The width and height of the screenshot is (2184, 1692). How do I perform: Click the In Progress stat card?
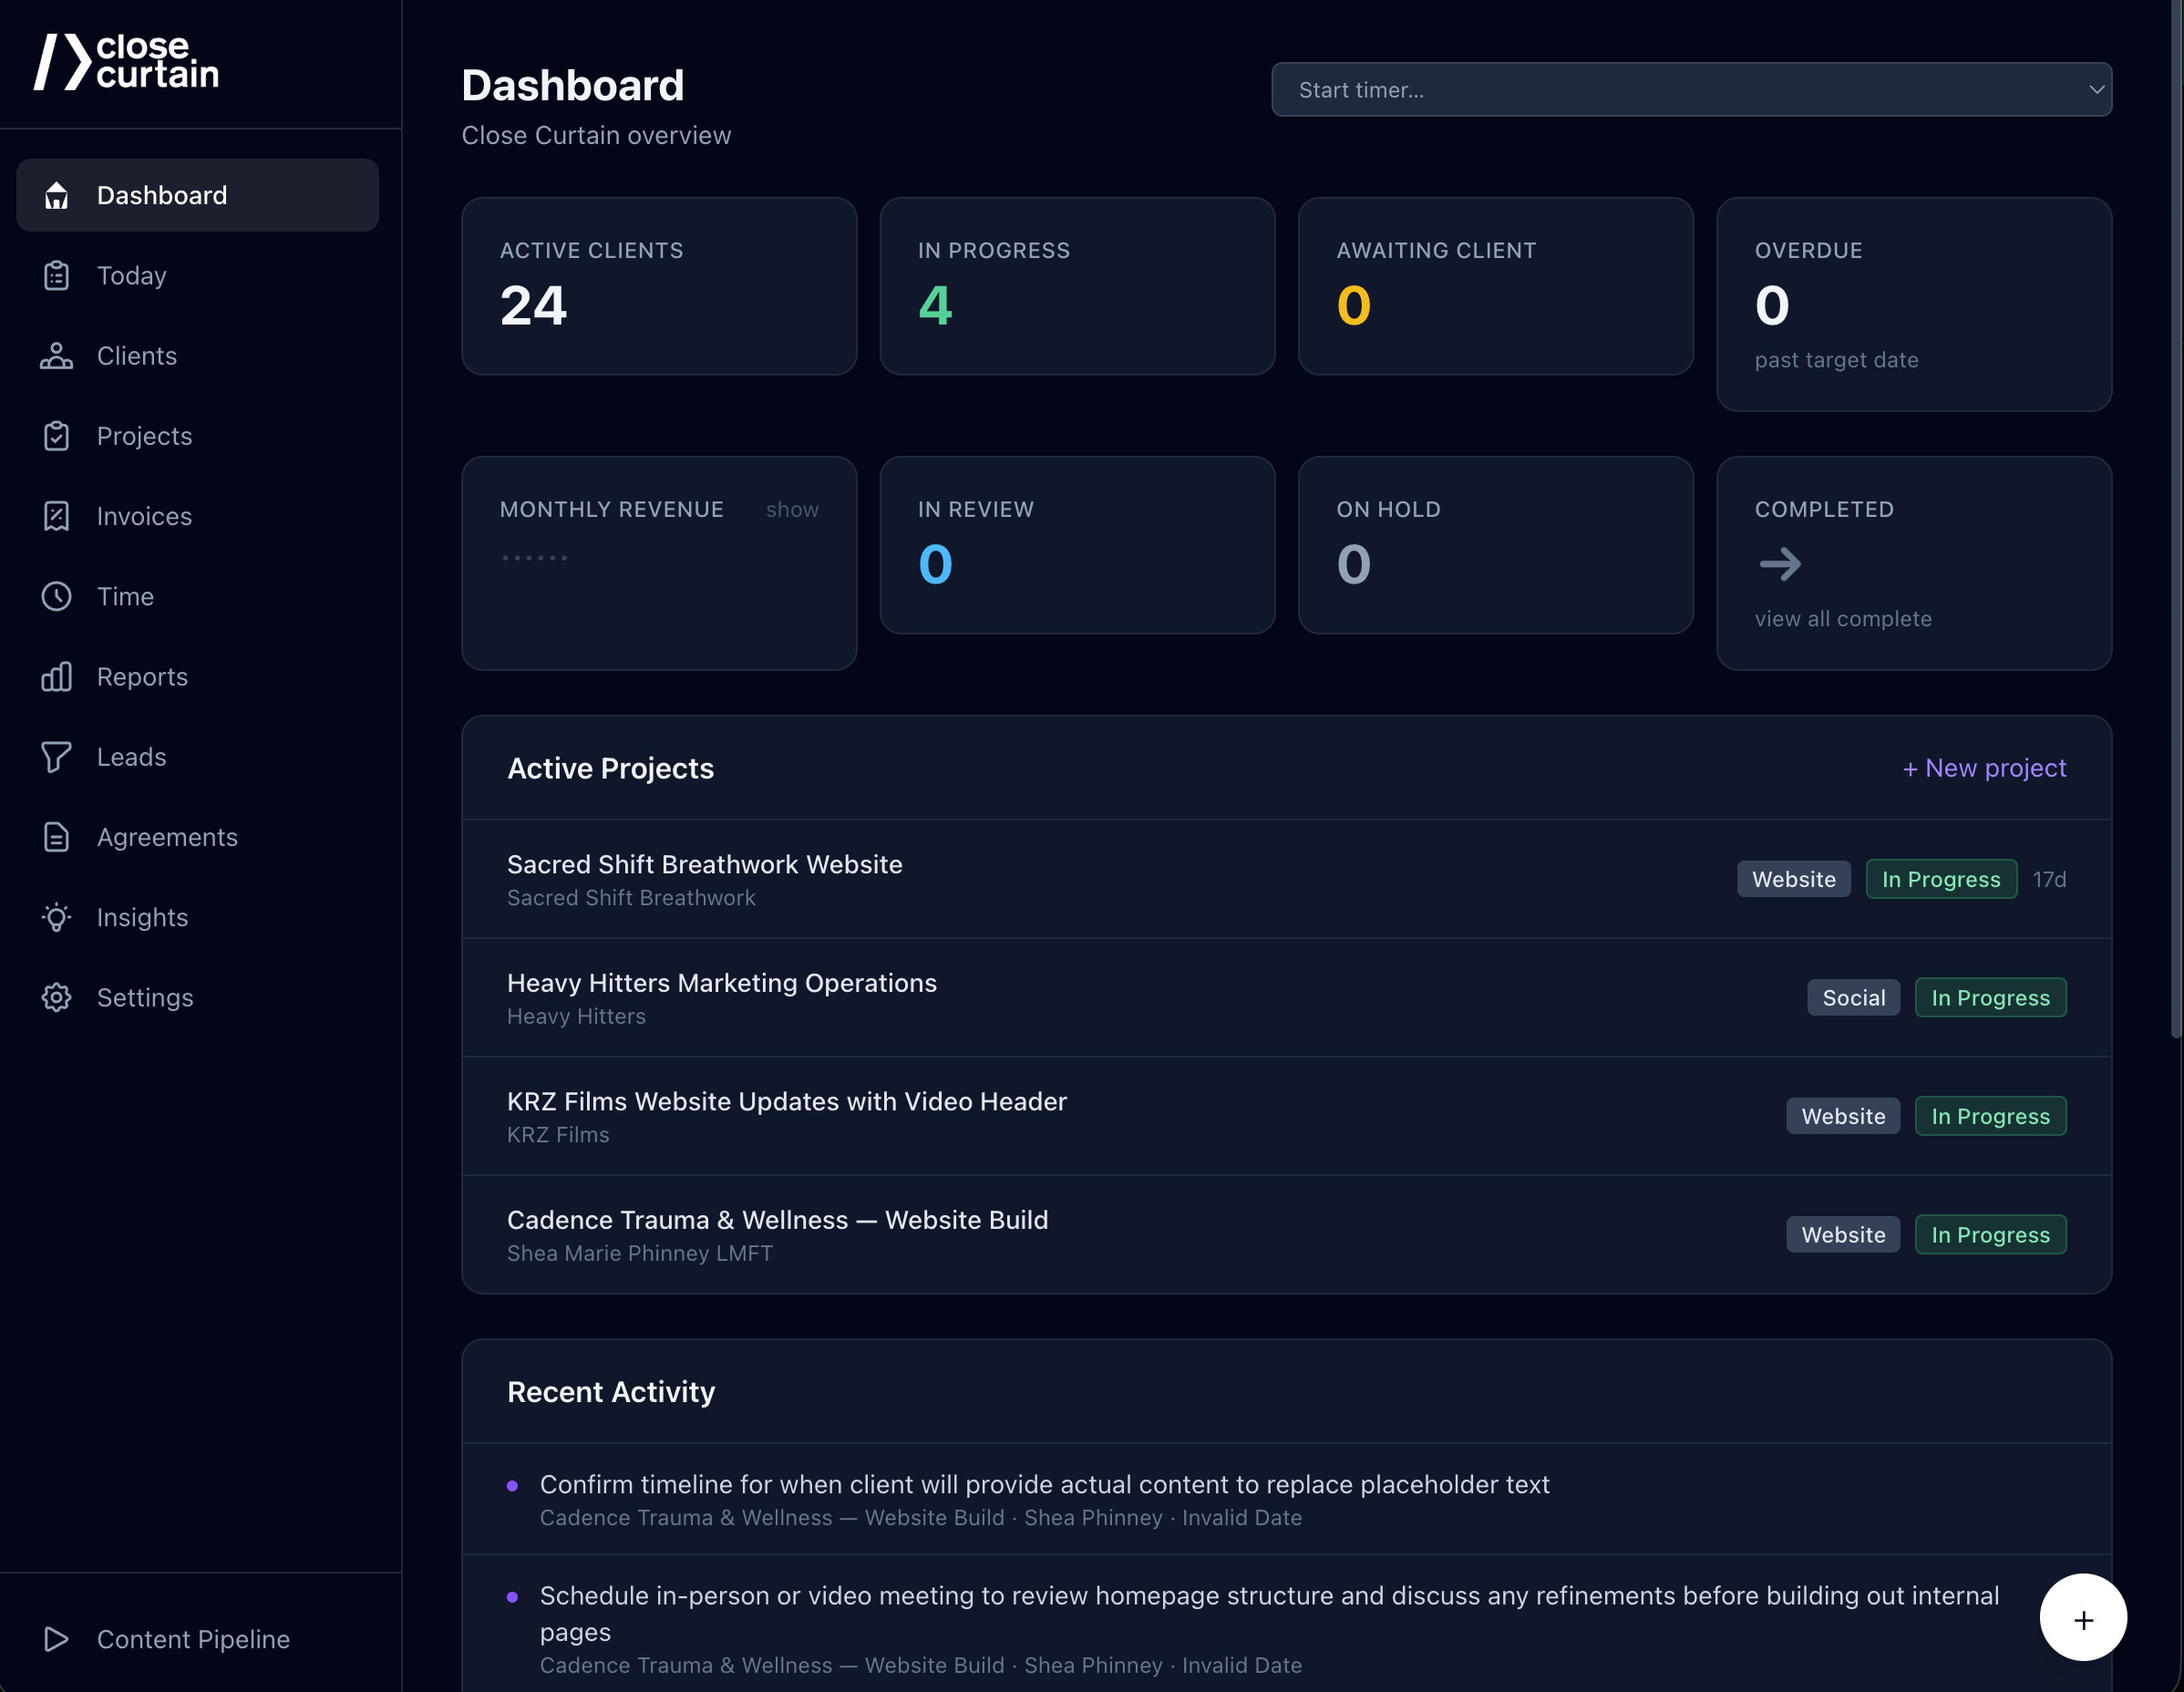pyautogui.click(x=1077, y=286)
